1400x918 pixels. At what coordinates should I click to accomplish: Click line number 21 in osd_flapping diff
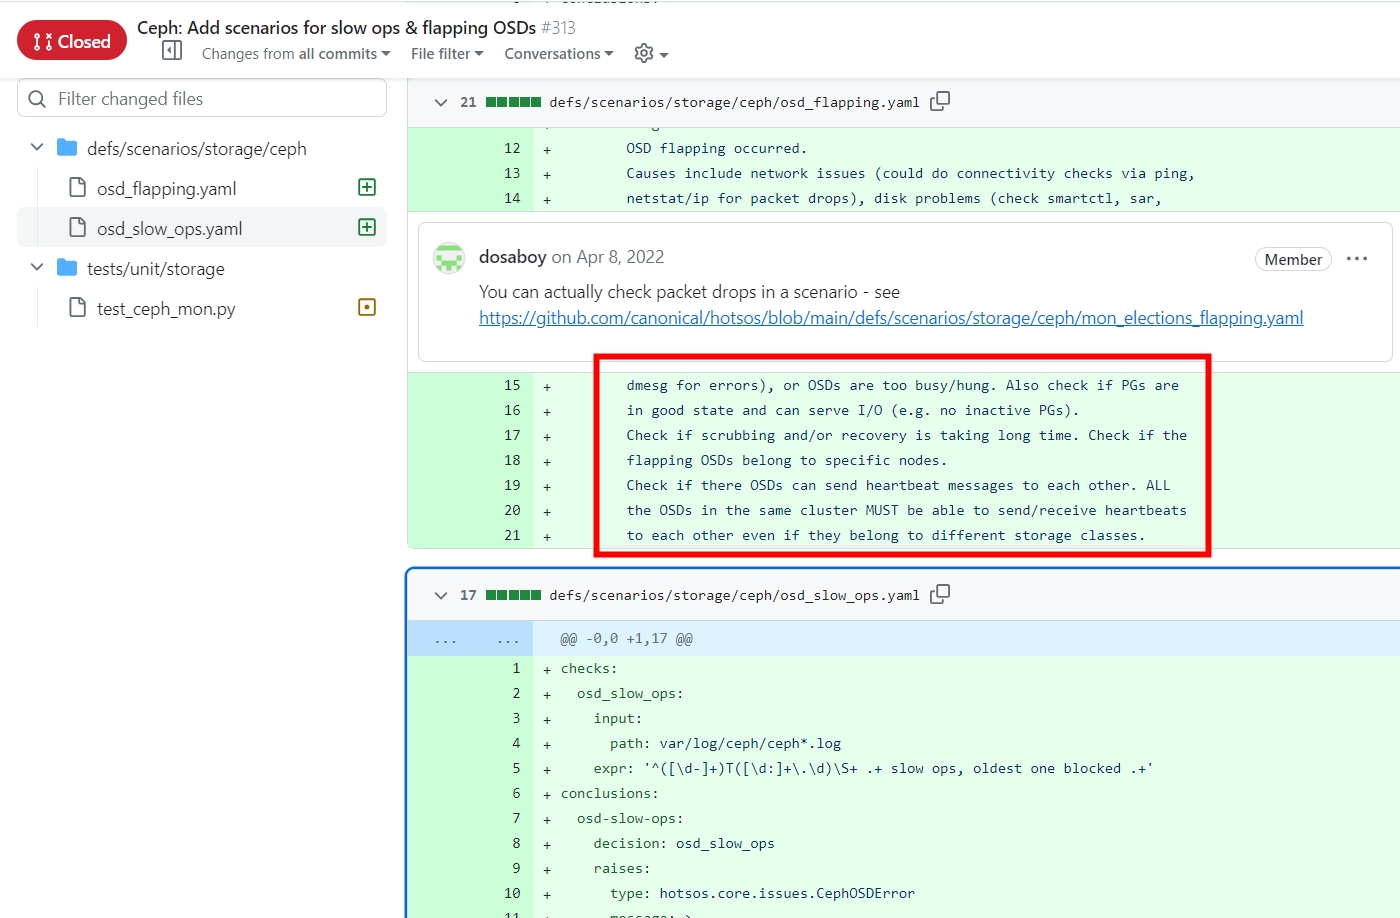tap(512, 535)
